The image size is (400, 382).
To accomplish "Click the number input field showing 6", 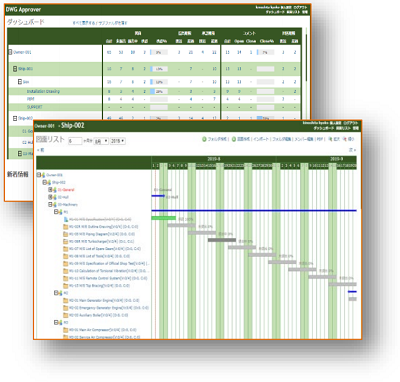I will [x=75, y=141].
